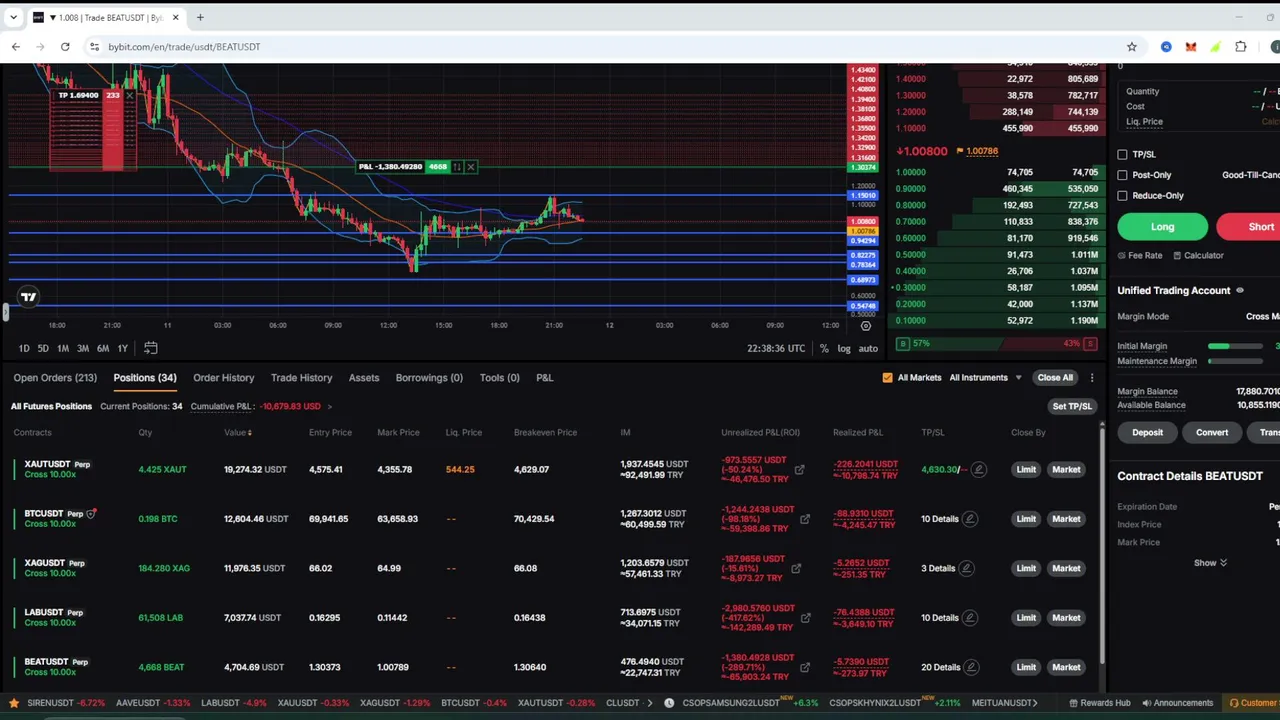Cancel the TP 1.69400 order label on chart
The image size is (1280, 720).
coord(129,95)
